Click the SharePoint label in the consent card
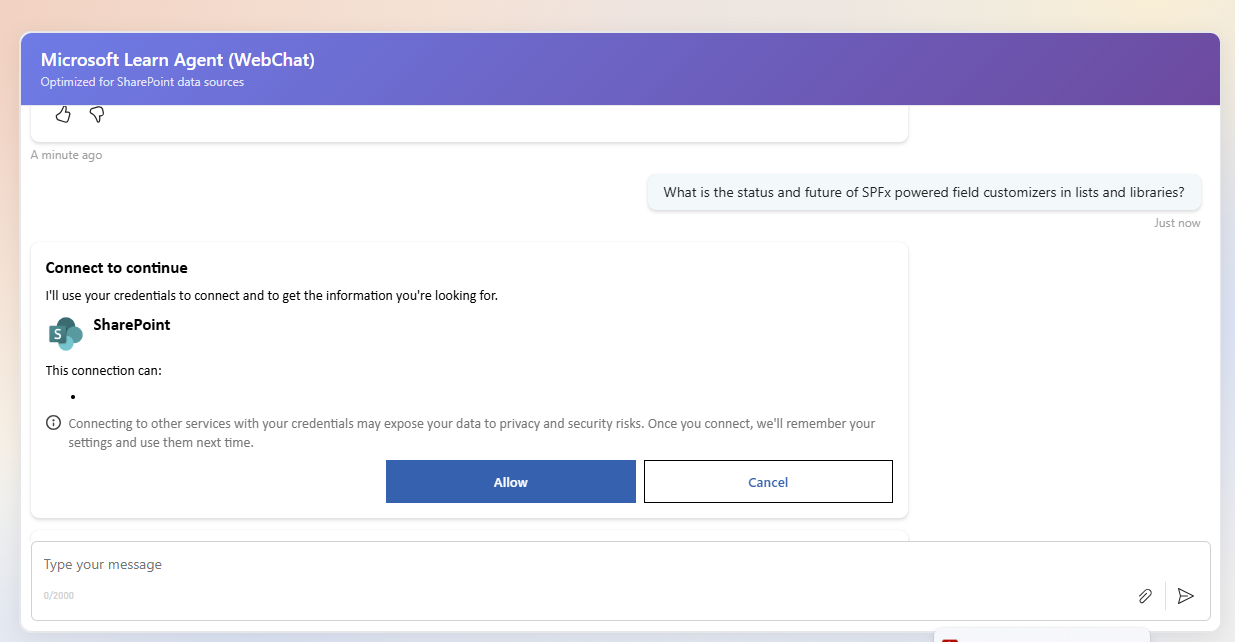The width and height of the screenshot is (1235, 642). point(130,324)
